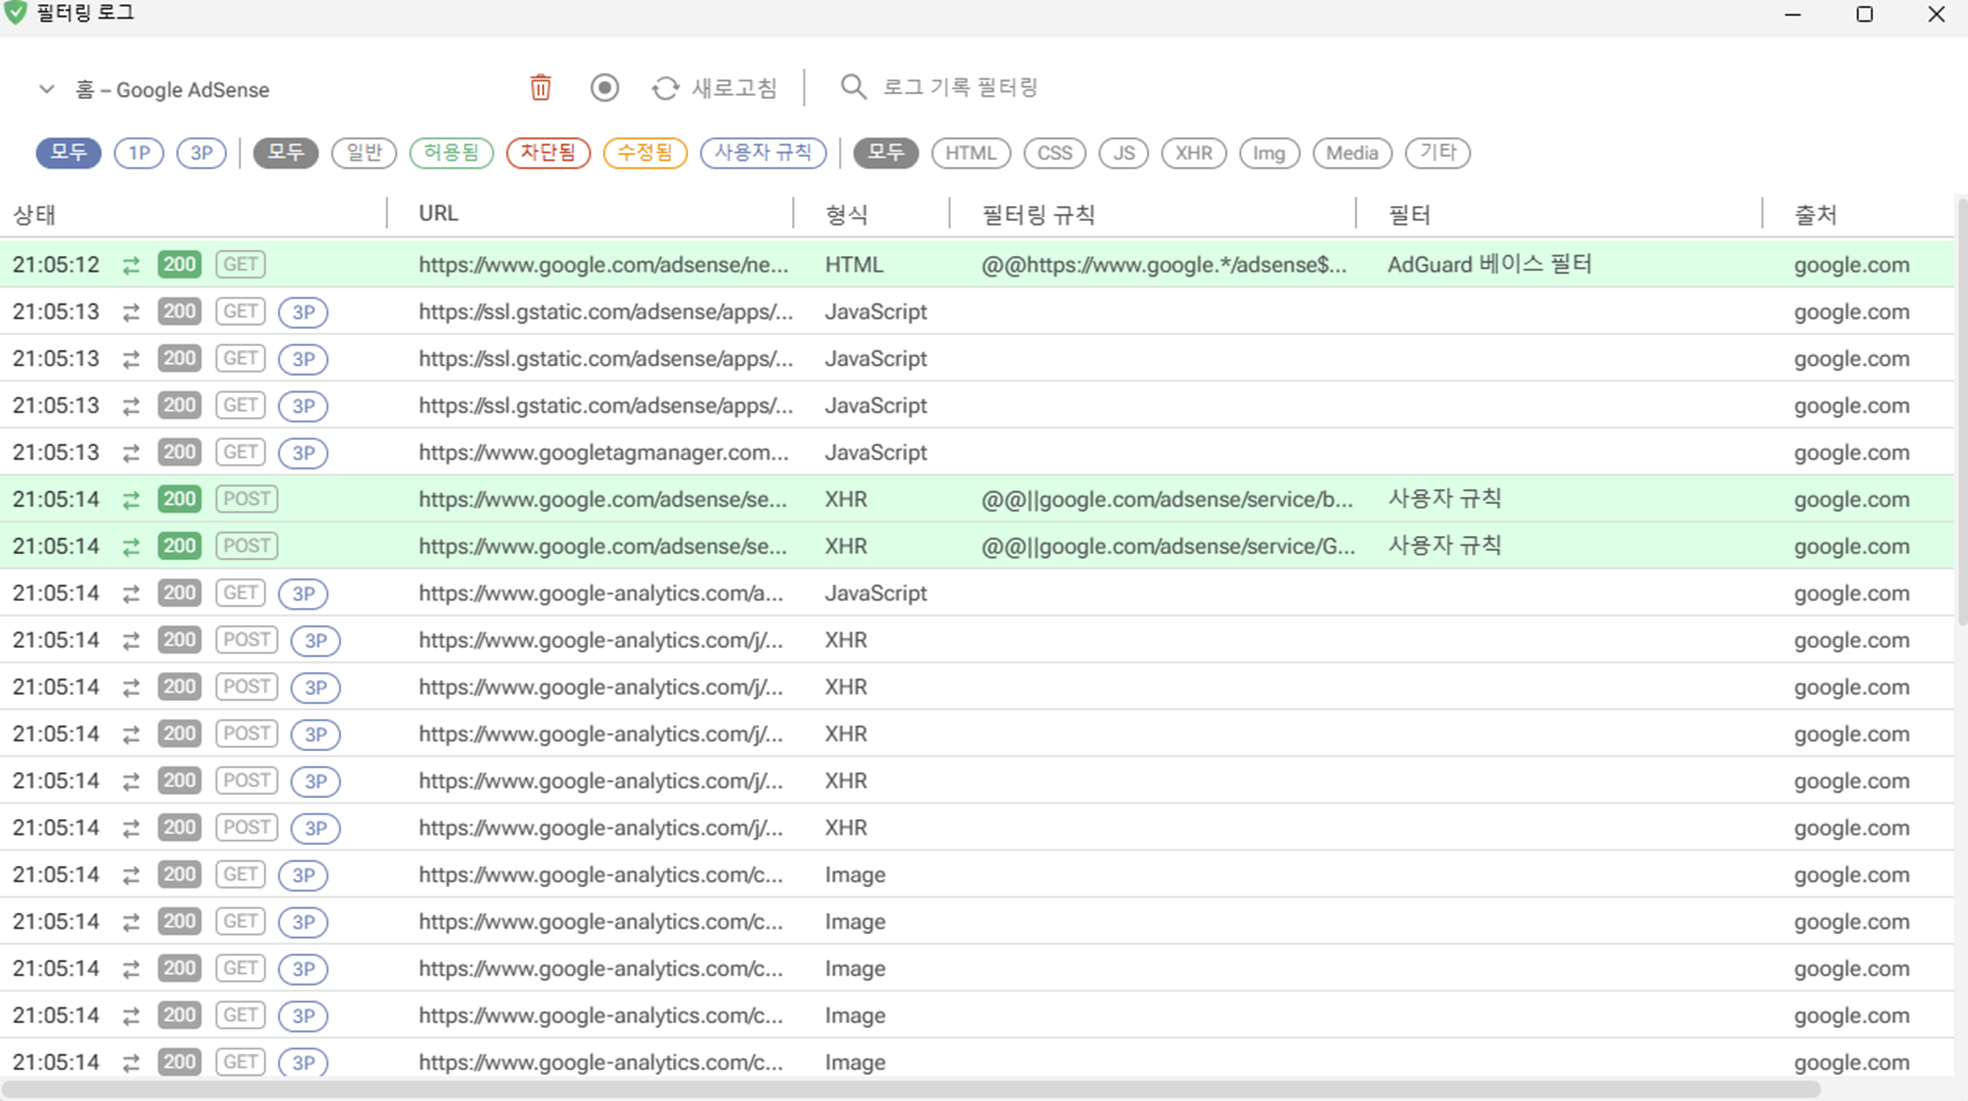Toggle the 1P party filter chip
This screenshot has width=1968, height=1101.
139,153
